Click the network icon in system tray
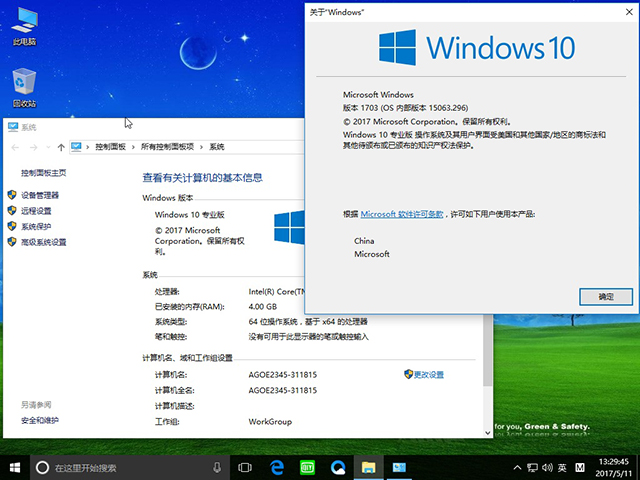Image resolution: width=640 pixels, height=480 pixels. coord(532,468)
